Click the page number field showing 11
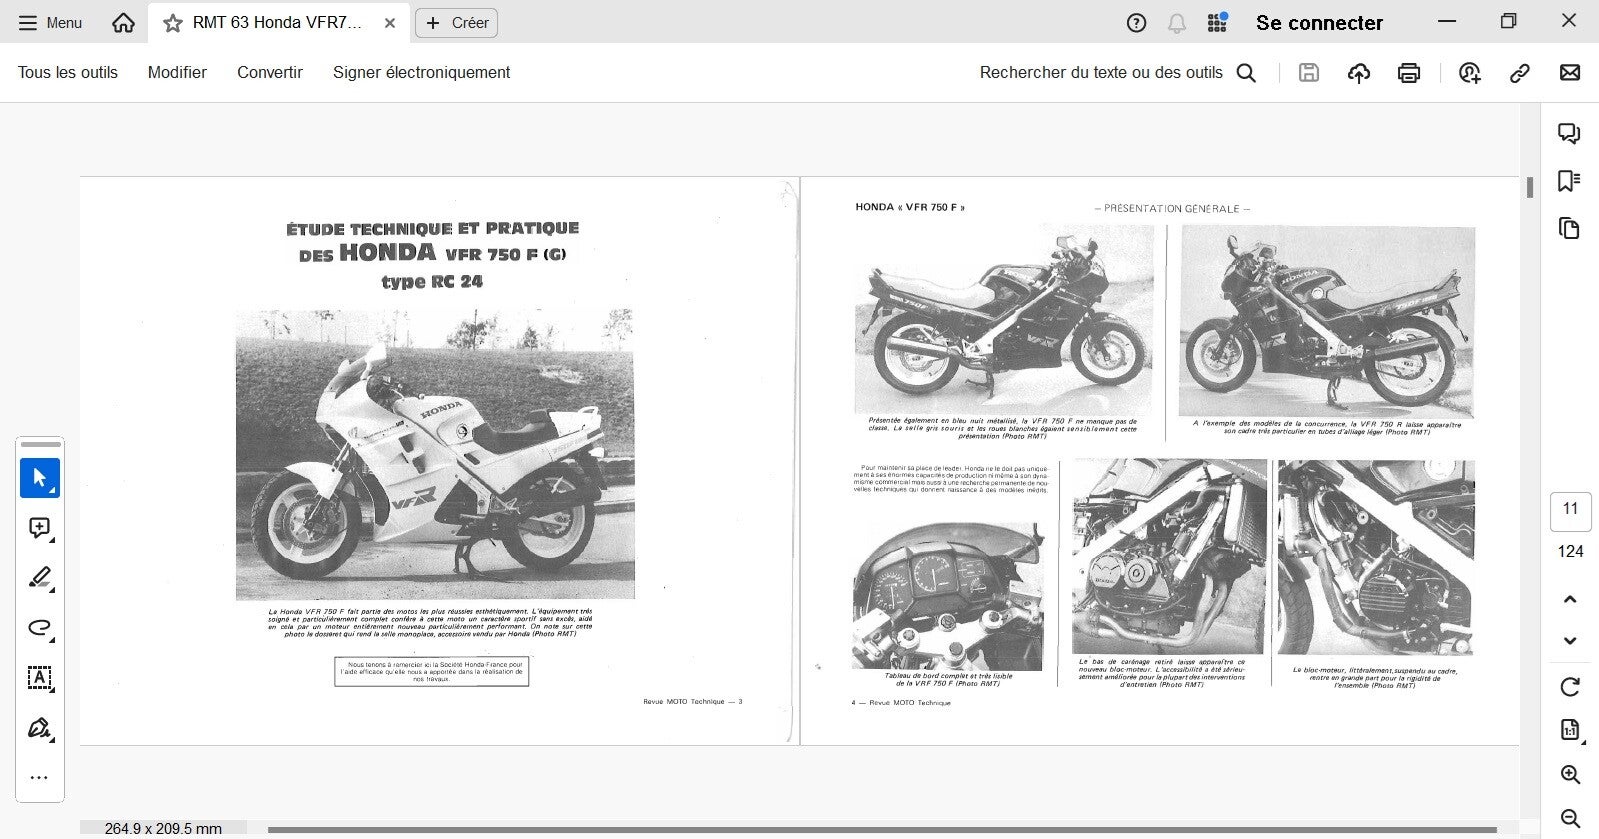Screen dimensions: 1599x839 click(x=1570, y=510)
